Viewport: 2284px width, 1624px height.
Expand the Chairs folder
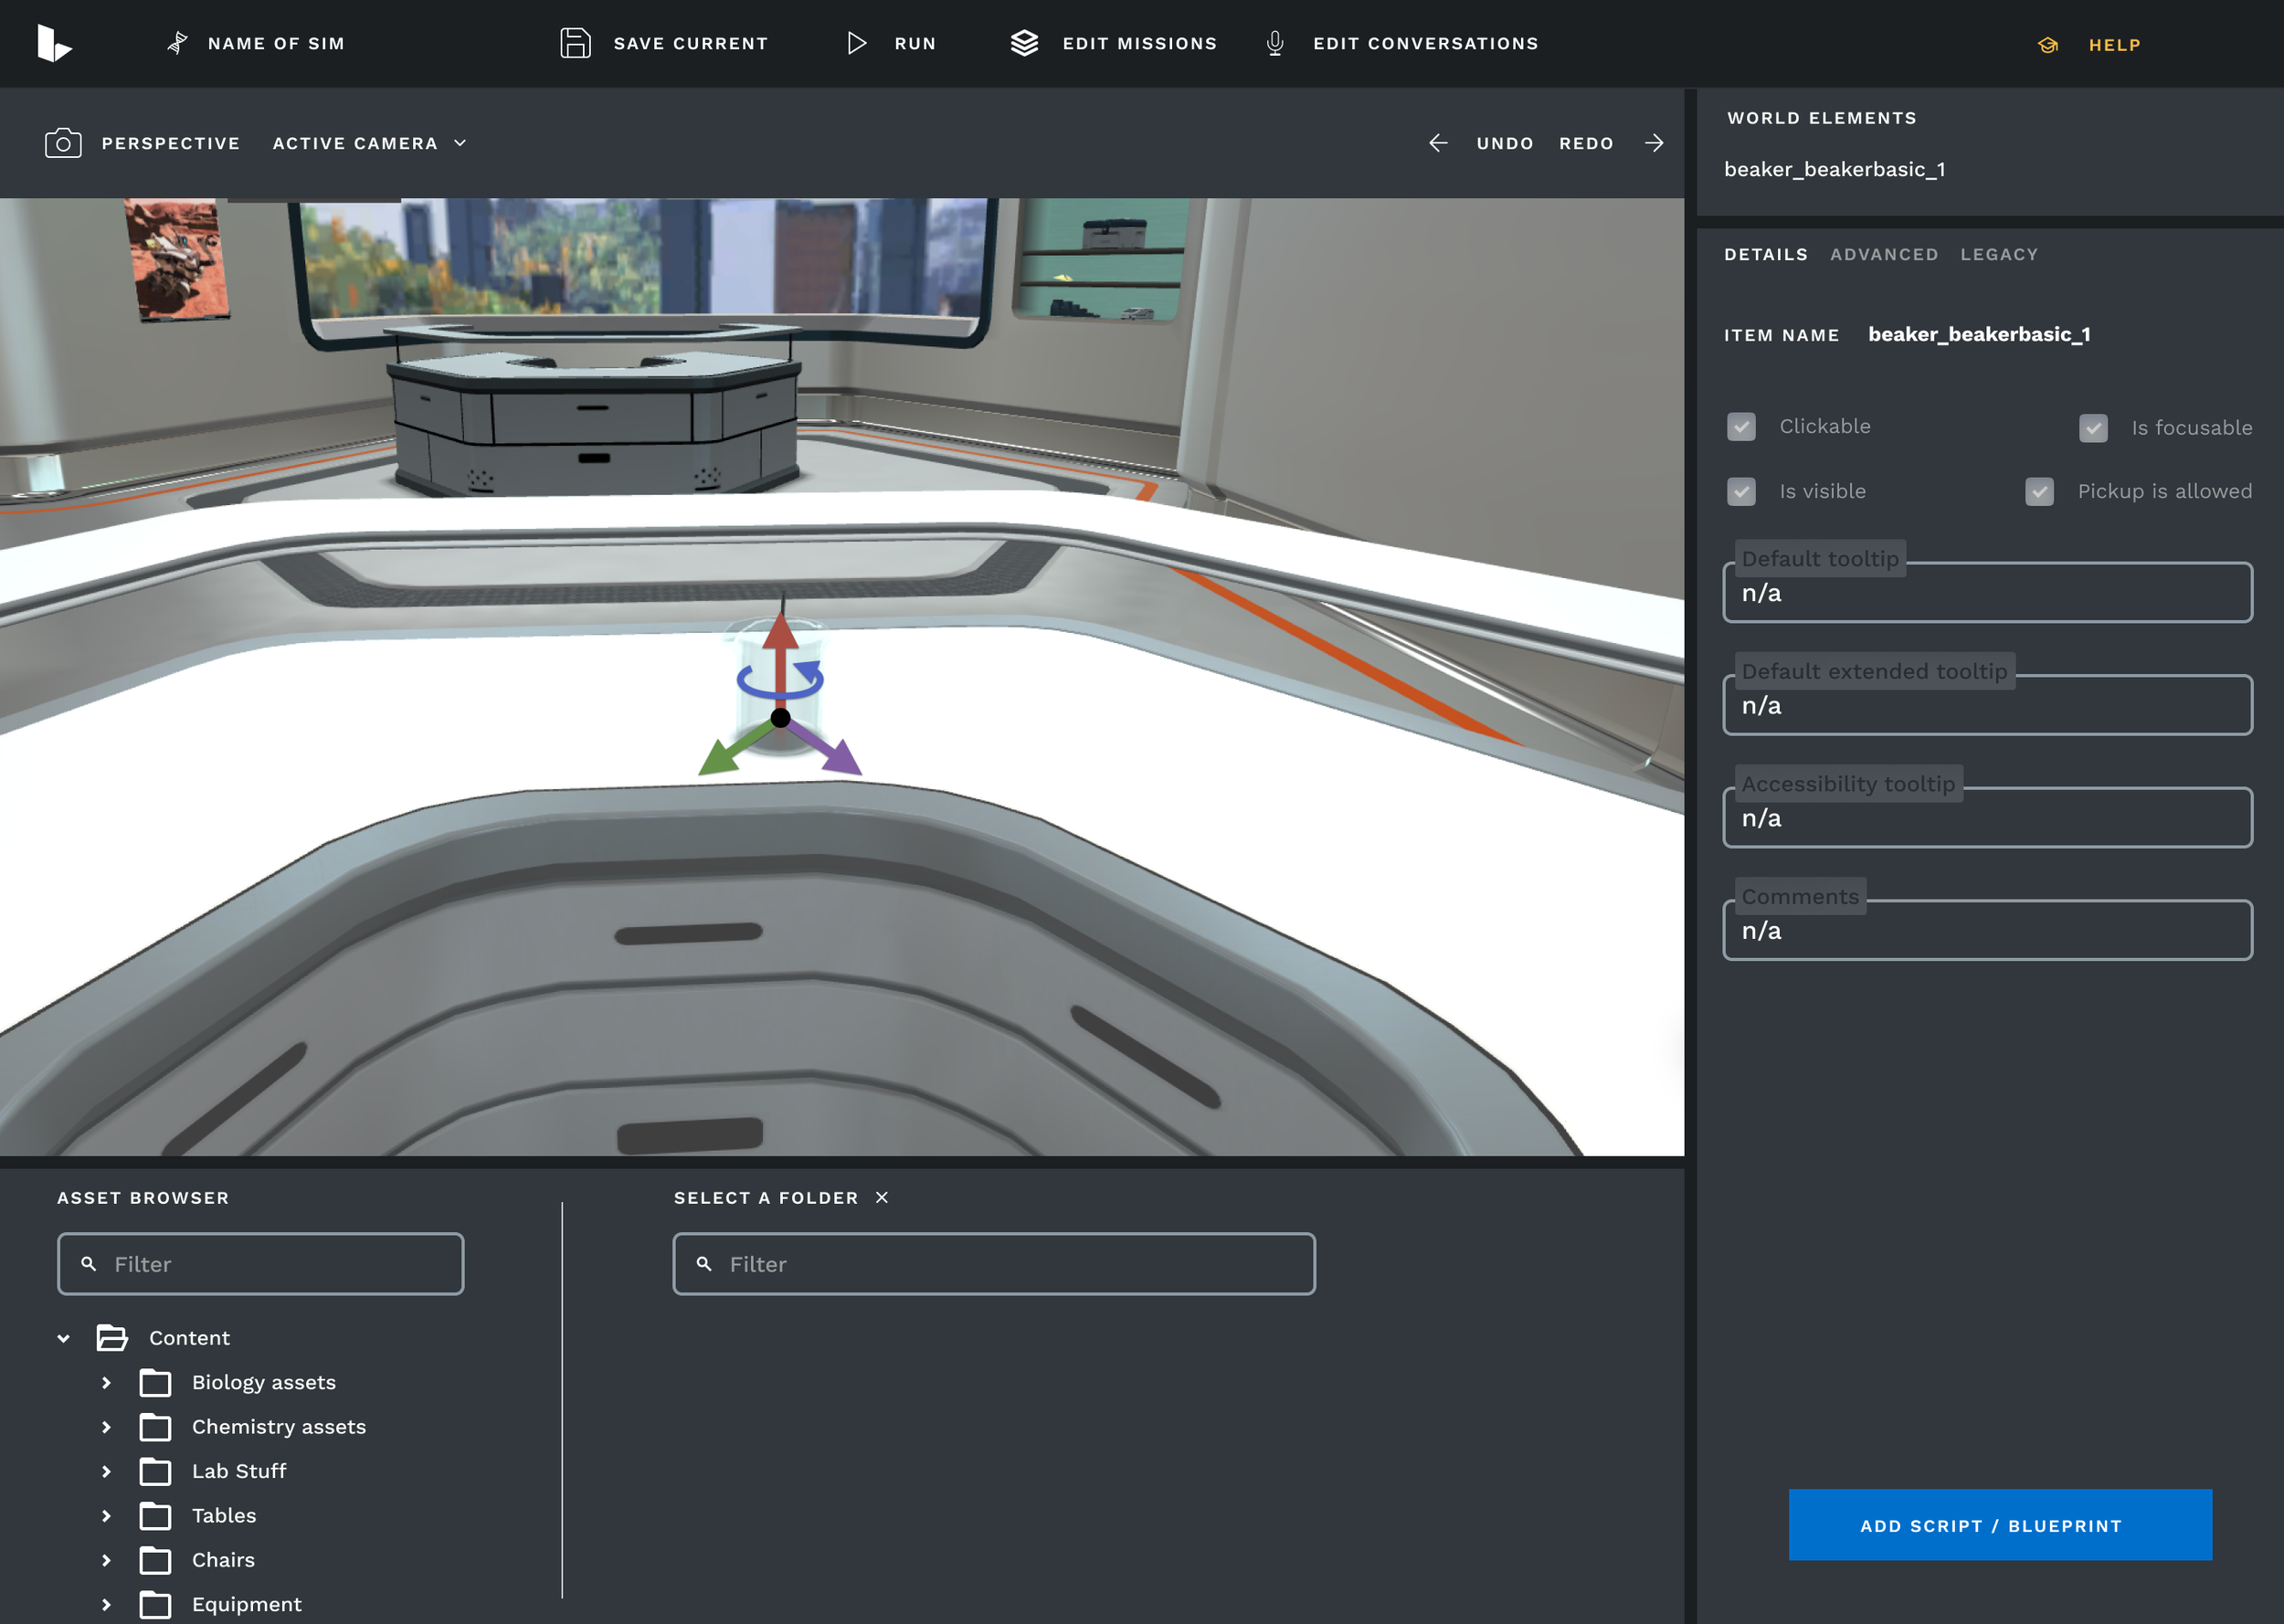pos(106,1560)
